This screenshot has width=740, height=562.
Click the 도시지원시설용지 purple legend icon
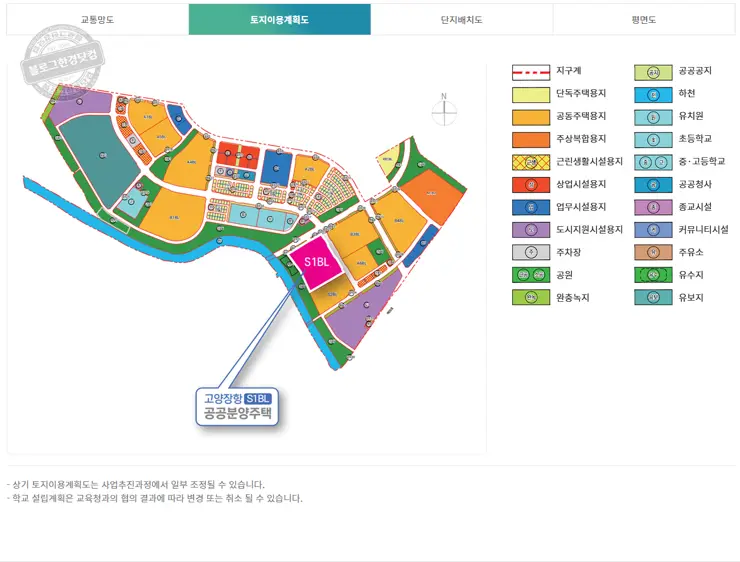531,230
